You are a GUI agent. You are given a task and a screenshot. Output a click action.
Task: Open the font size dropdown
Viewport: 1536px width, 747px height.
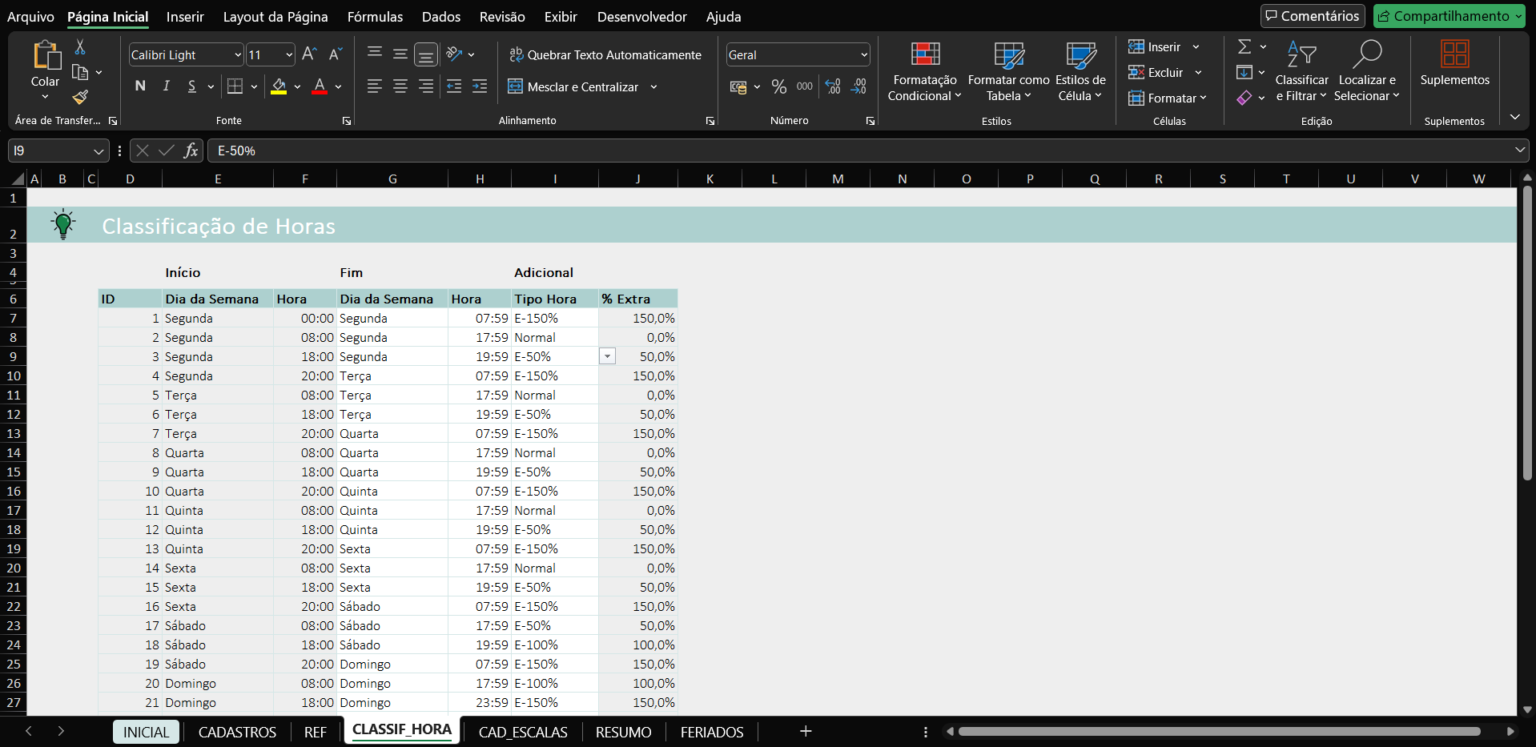point(290,54)
